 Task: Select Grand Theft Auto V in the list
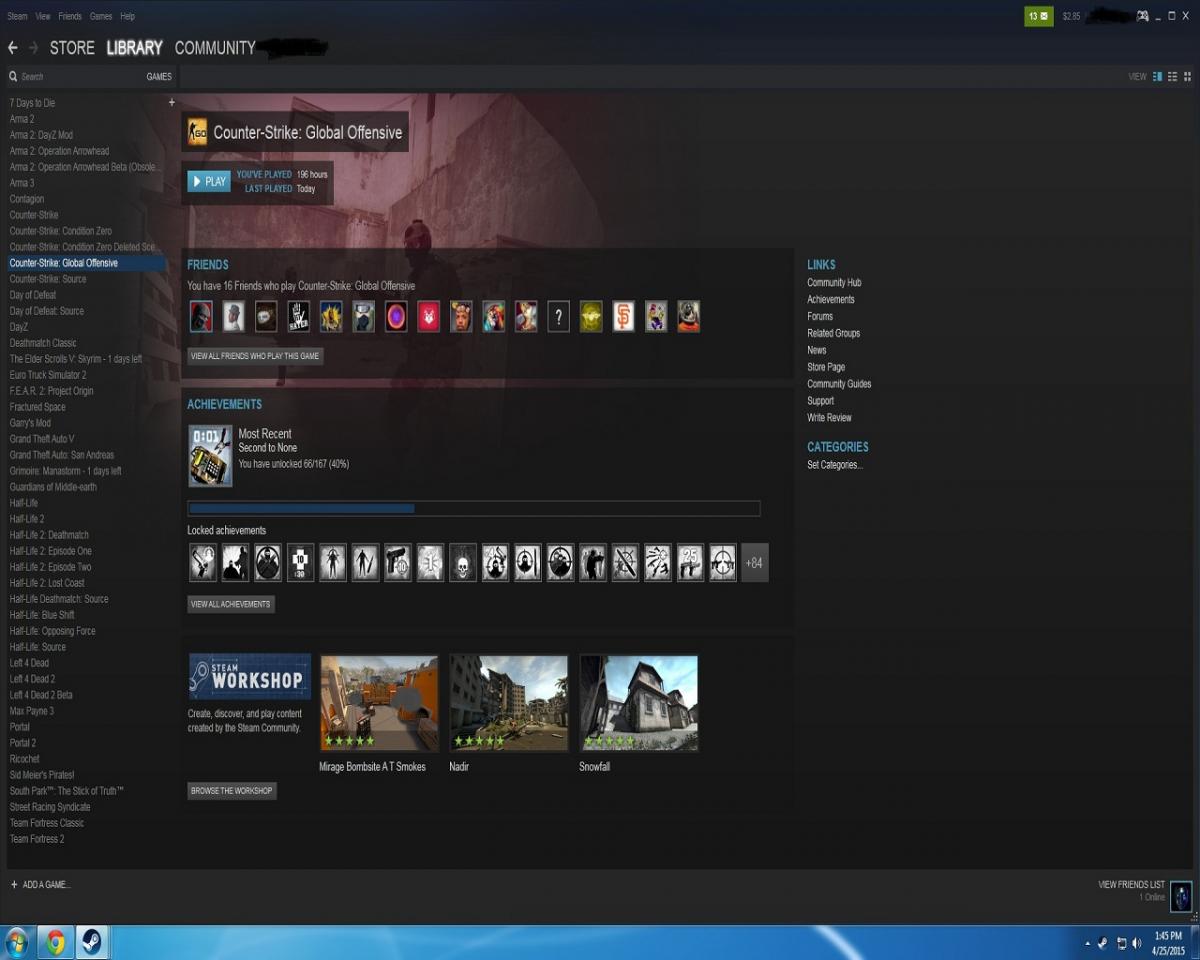(42, 439)
